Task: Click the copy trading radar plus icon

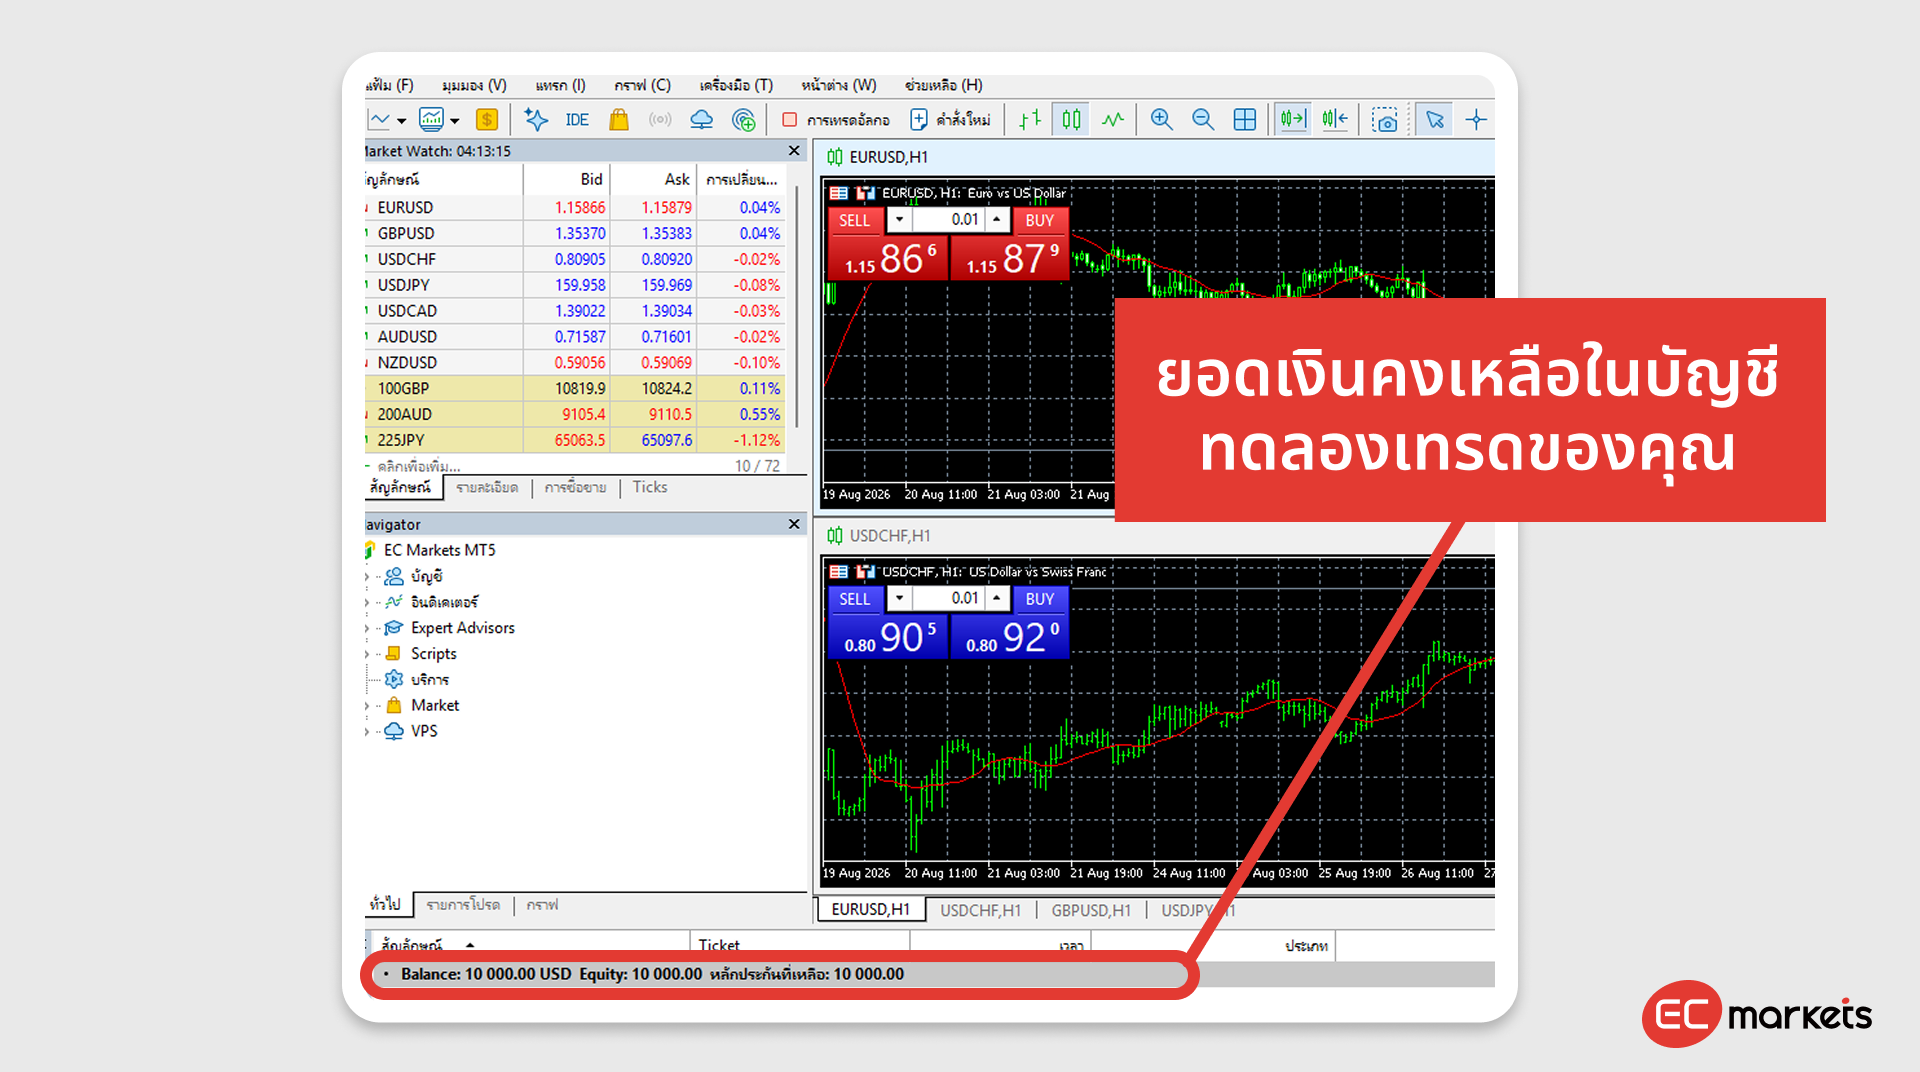Action: pos(744,120)
